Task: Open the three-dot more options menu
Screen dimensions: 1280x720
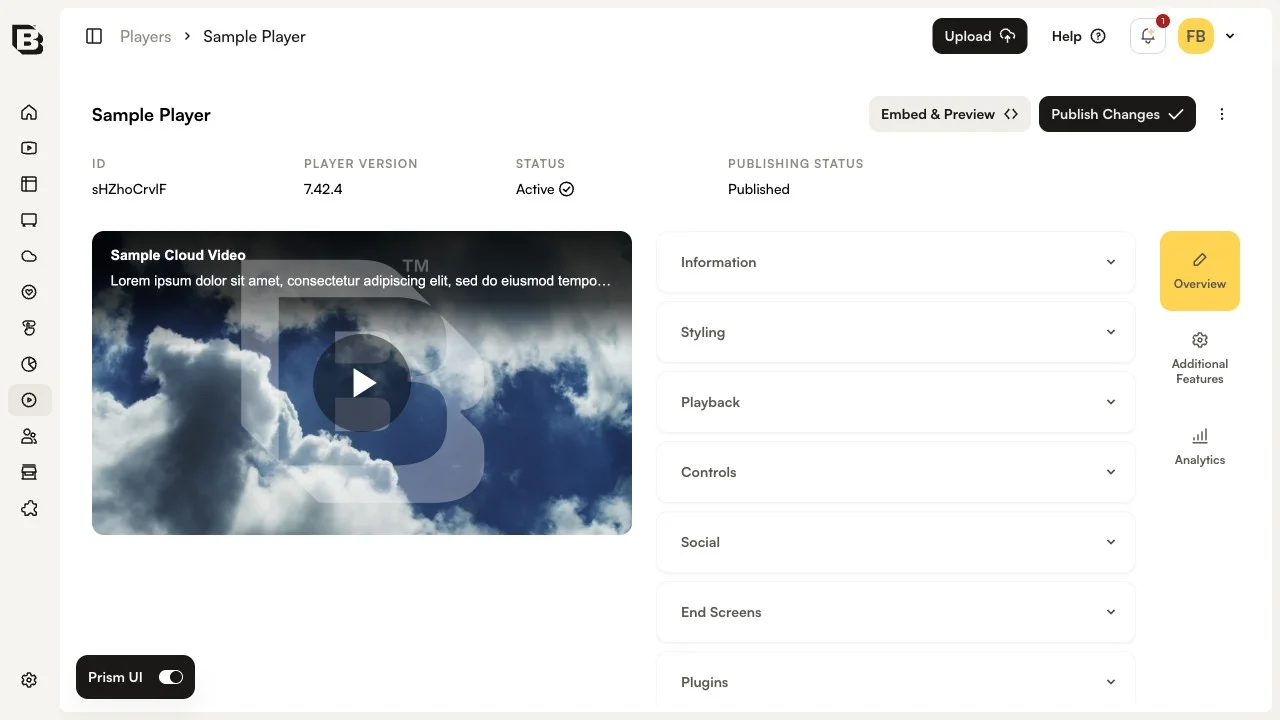Action: click(x=1222, y=114)
